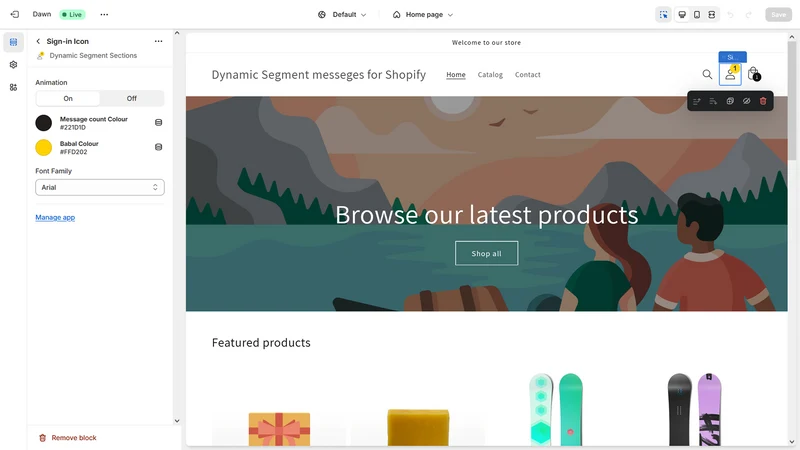The image size is (800, 450).
Task: Toggle the inspector selection tool
Action: [663, 14]
